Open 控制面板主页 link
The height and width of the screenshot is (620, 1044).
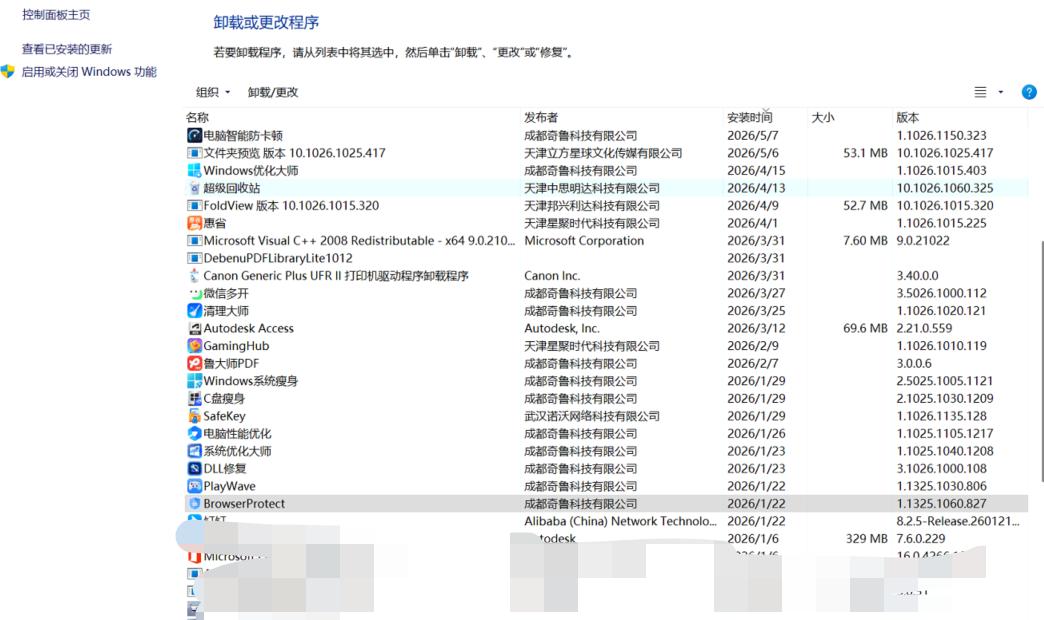pos(56,15)
